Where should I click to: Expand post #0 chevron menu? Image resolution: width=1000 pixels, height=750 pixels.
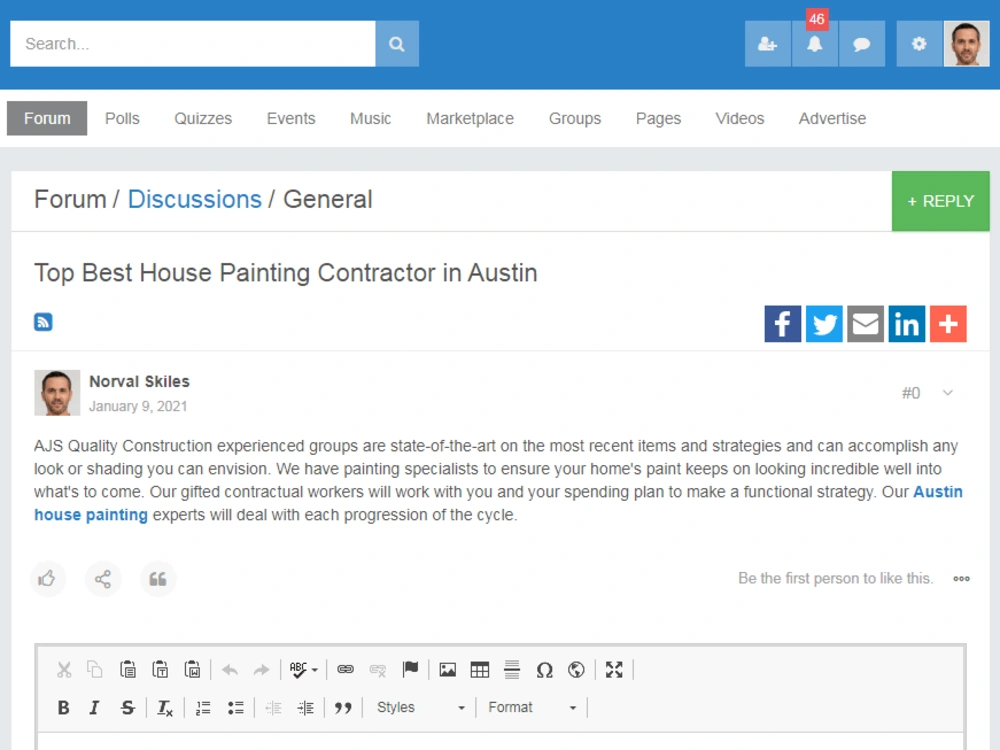(948, 393)
